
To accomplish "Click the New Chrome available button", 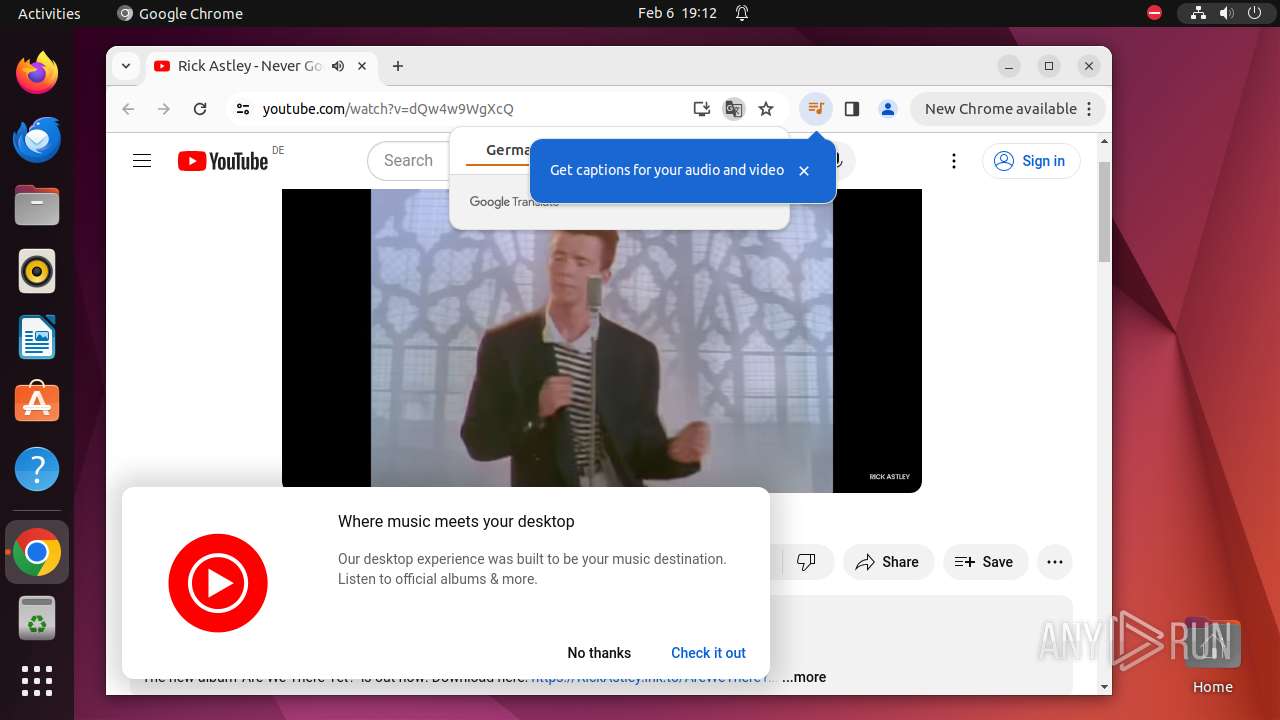I will pyautogui.click(x=1008, y=109).
